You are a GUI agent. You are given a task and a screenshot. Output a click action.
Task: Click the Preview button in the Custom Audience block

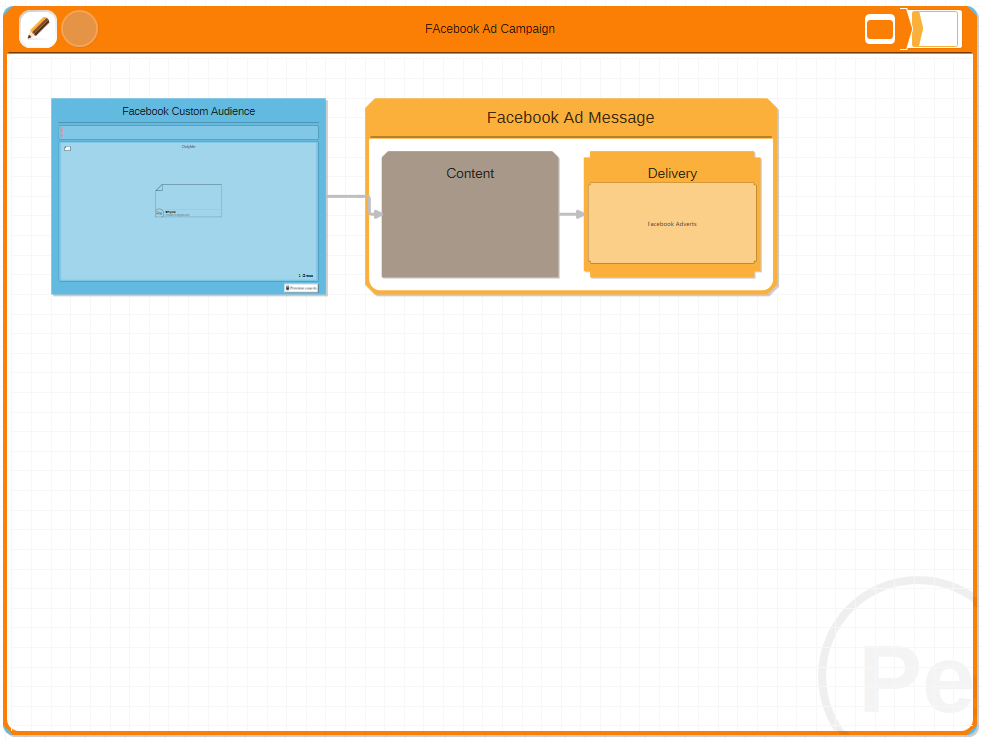[301, 288]
